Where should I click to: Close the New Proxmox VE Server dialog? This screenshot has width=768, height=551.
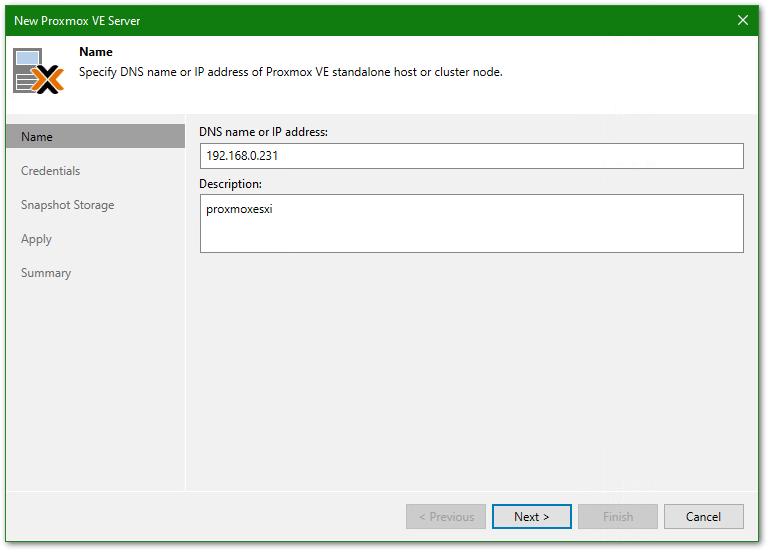point(743,20)
